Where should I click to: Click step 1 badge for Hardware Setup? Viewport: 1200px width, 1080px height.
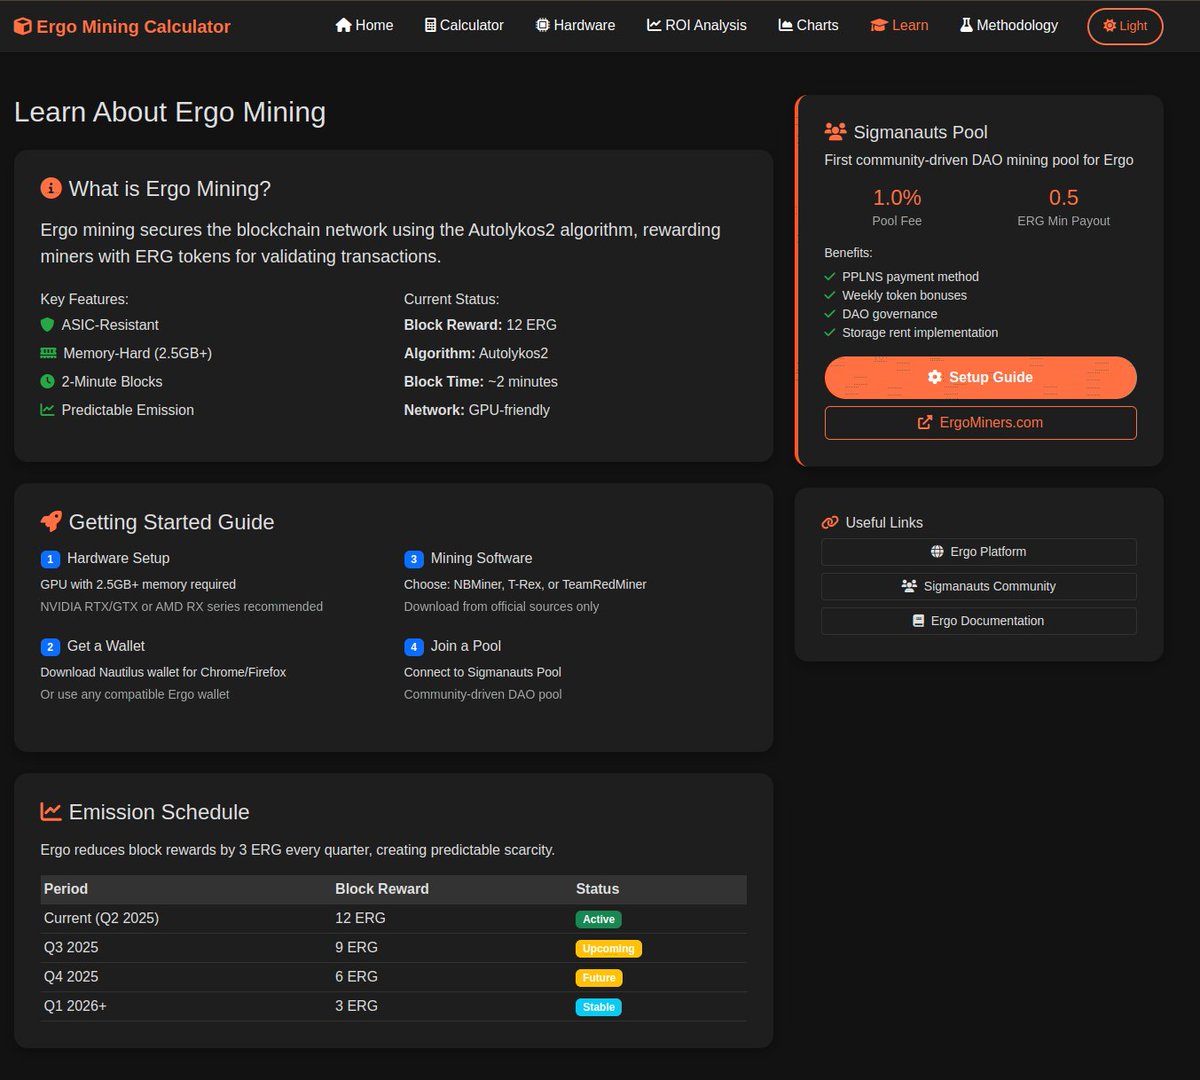click(50, 559)
